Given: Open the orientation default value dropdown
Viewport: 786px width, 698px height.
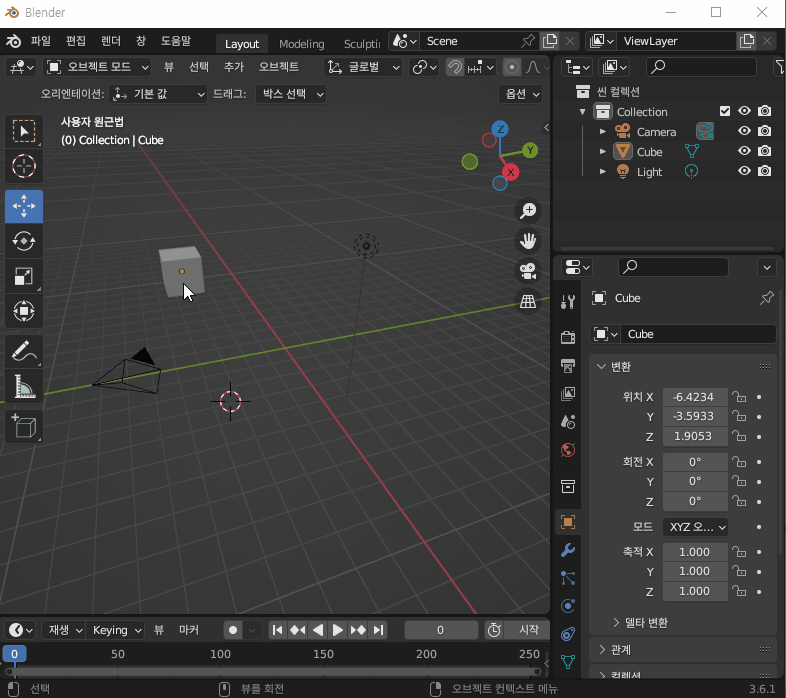Looking at the screenshot, I should point(158,94).
